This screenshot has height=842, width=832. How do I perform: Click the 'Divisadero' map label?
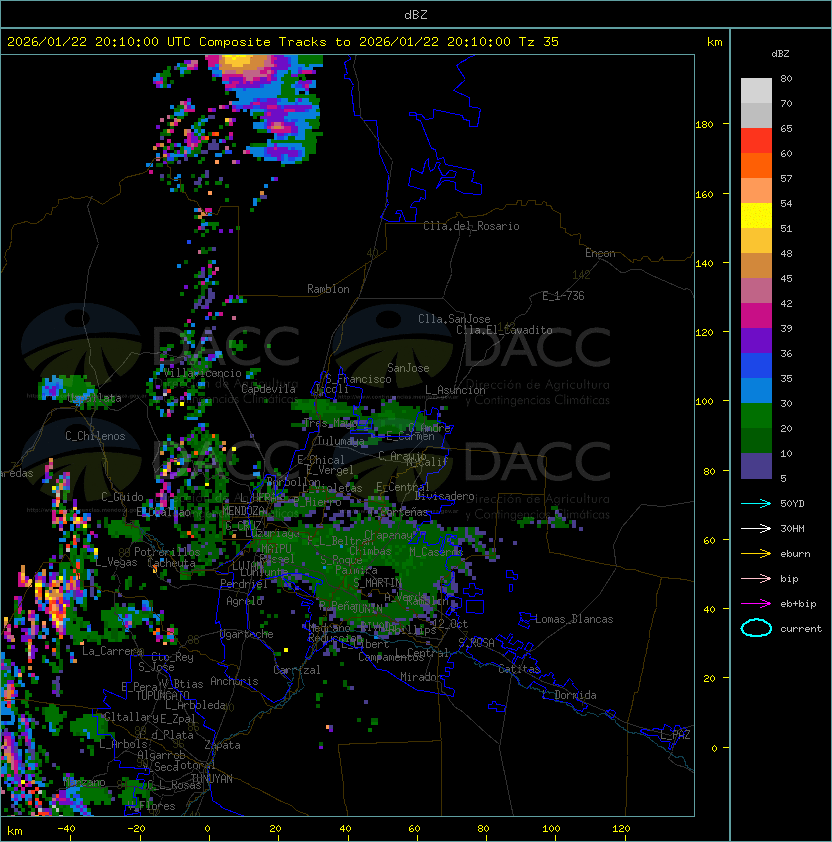445,496
